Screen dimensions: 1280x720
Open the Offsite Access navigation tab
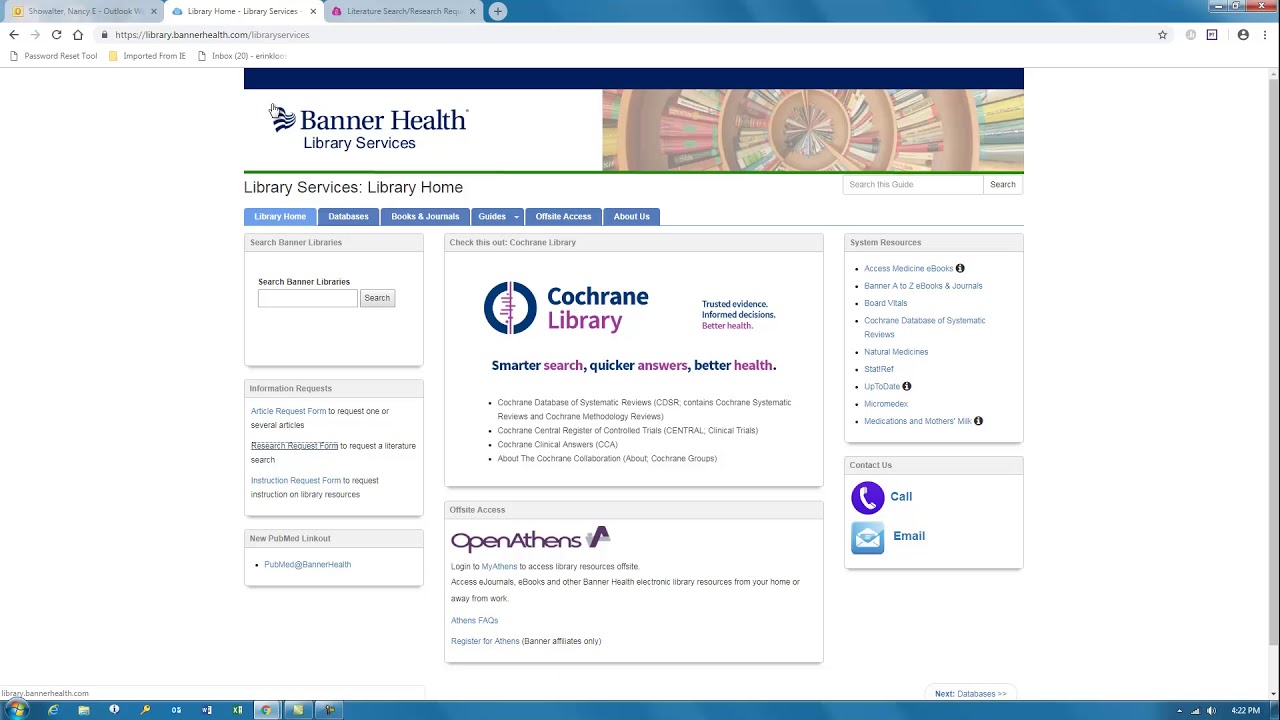pos(563,217)
